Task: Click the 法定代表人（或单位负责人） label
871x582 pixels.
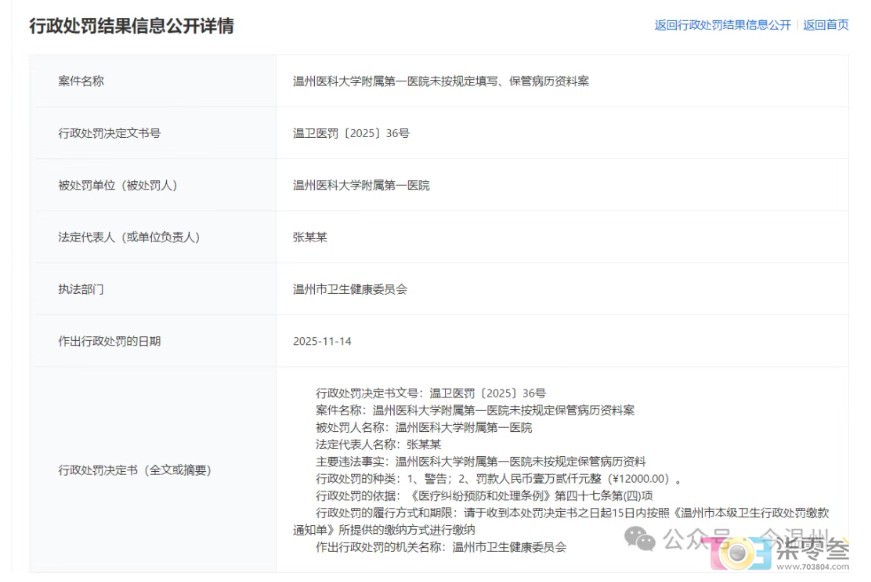Action: point(130,237)
